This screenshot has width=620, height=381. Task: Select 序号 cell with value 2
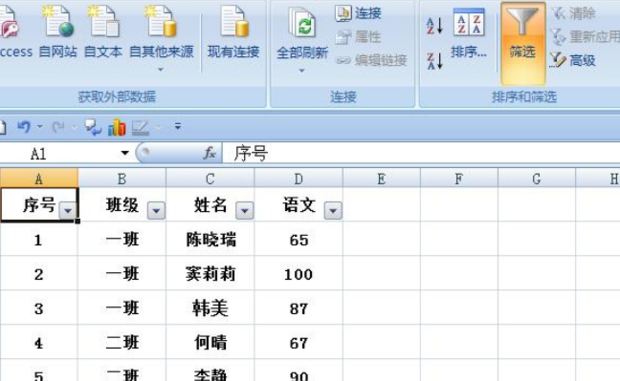tap(39, 273)
